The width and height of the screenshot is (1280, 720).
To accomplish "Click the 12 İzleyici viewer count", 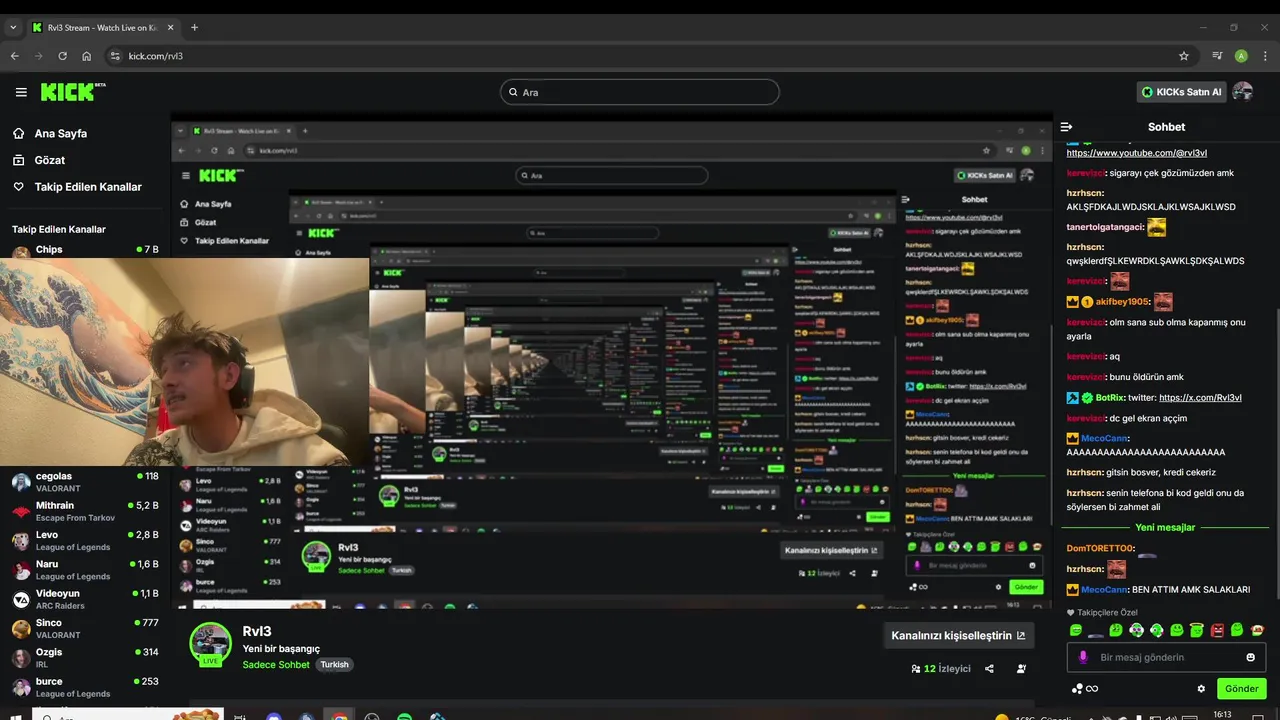I will [940, 669].
